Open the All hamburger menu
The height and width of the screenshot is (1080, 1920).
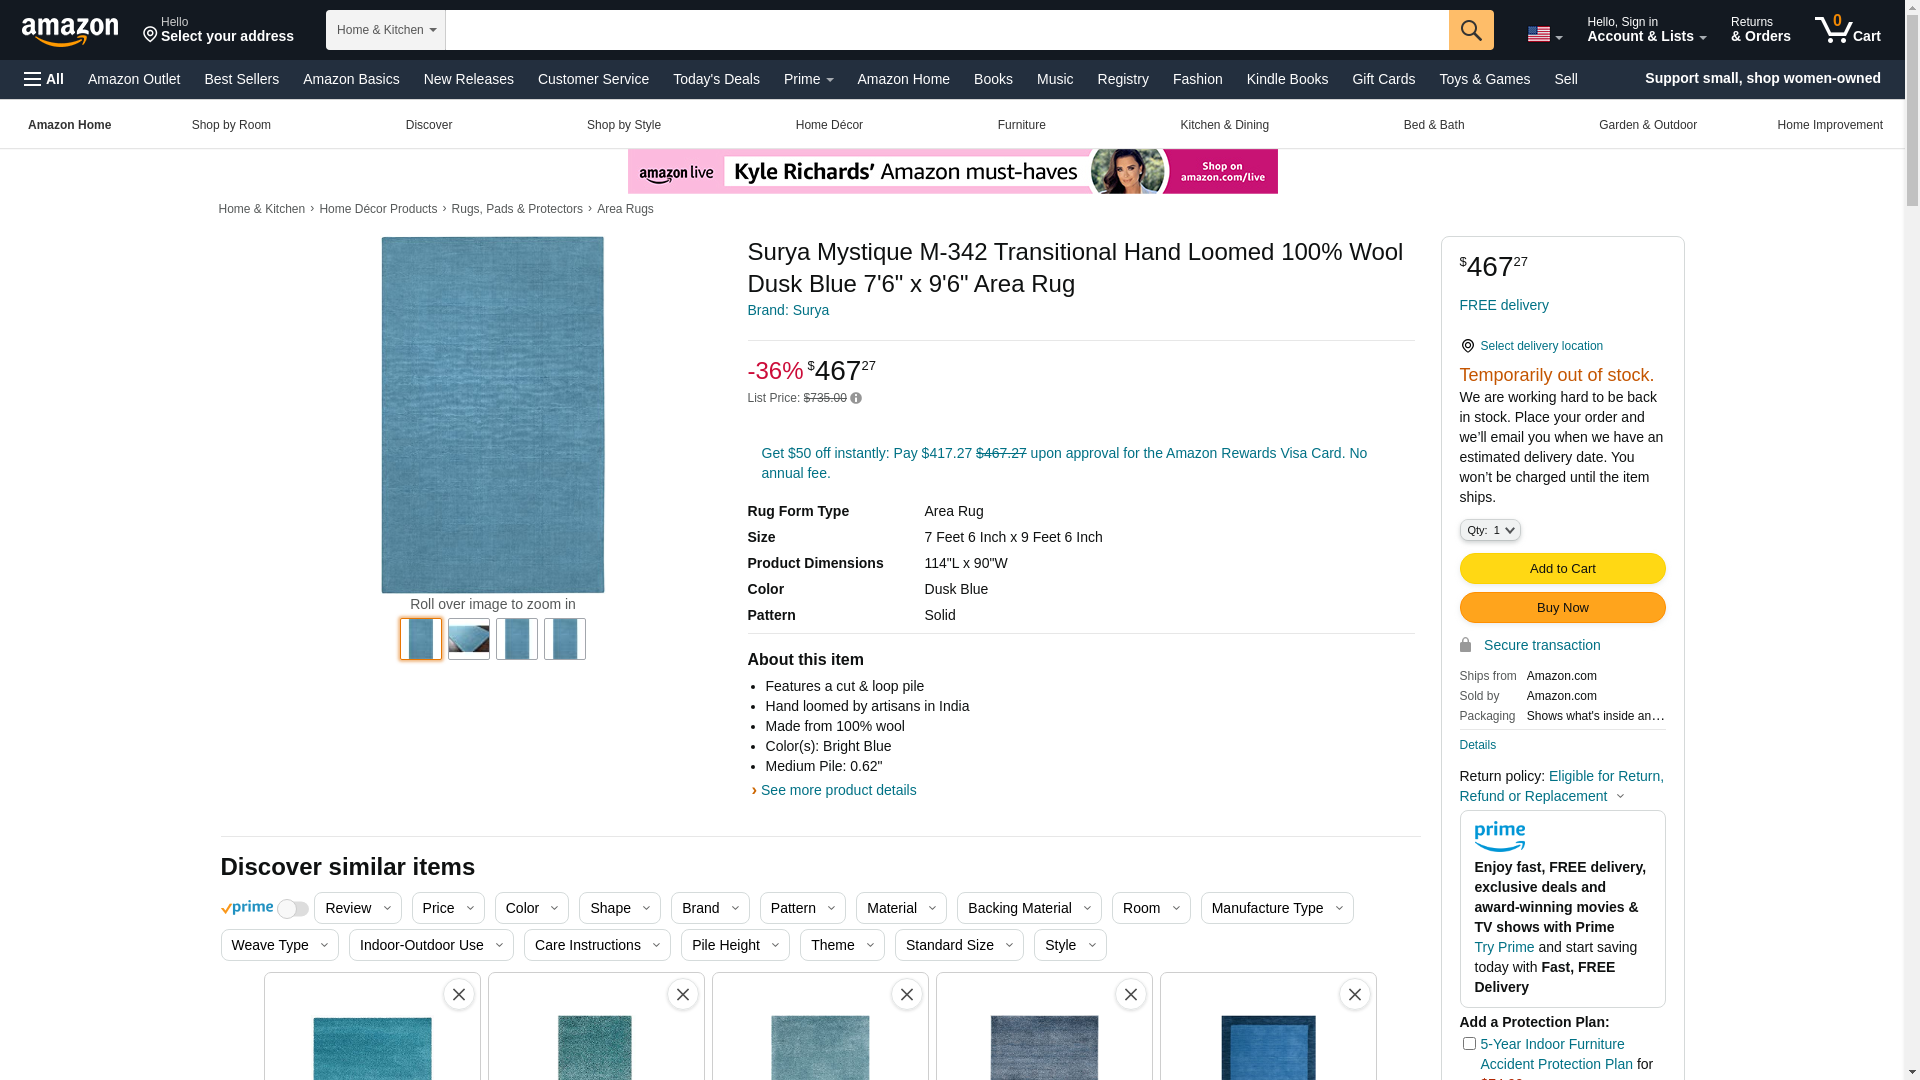point(44,79)
